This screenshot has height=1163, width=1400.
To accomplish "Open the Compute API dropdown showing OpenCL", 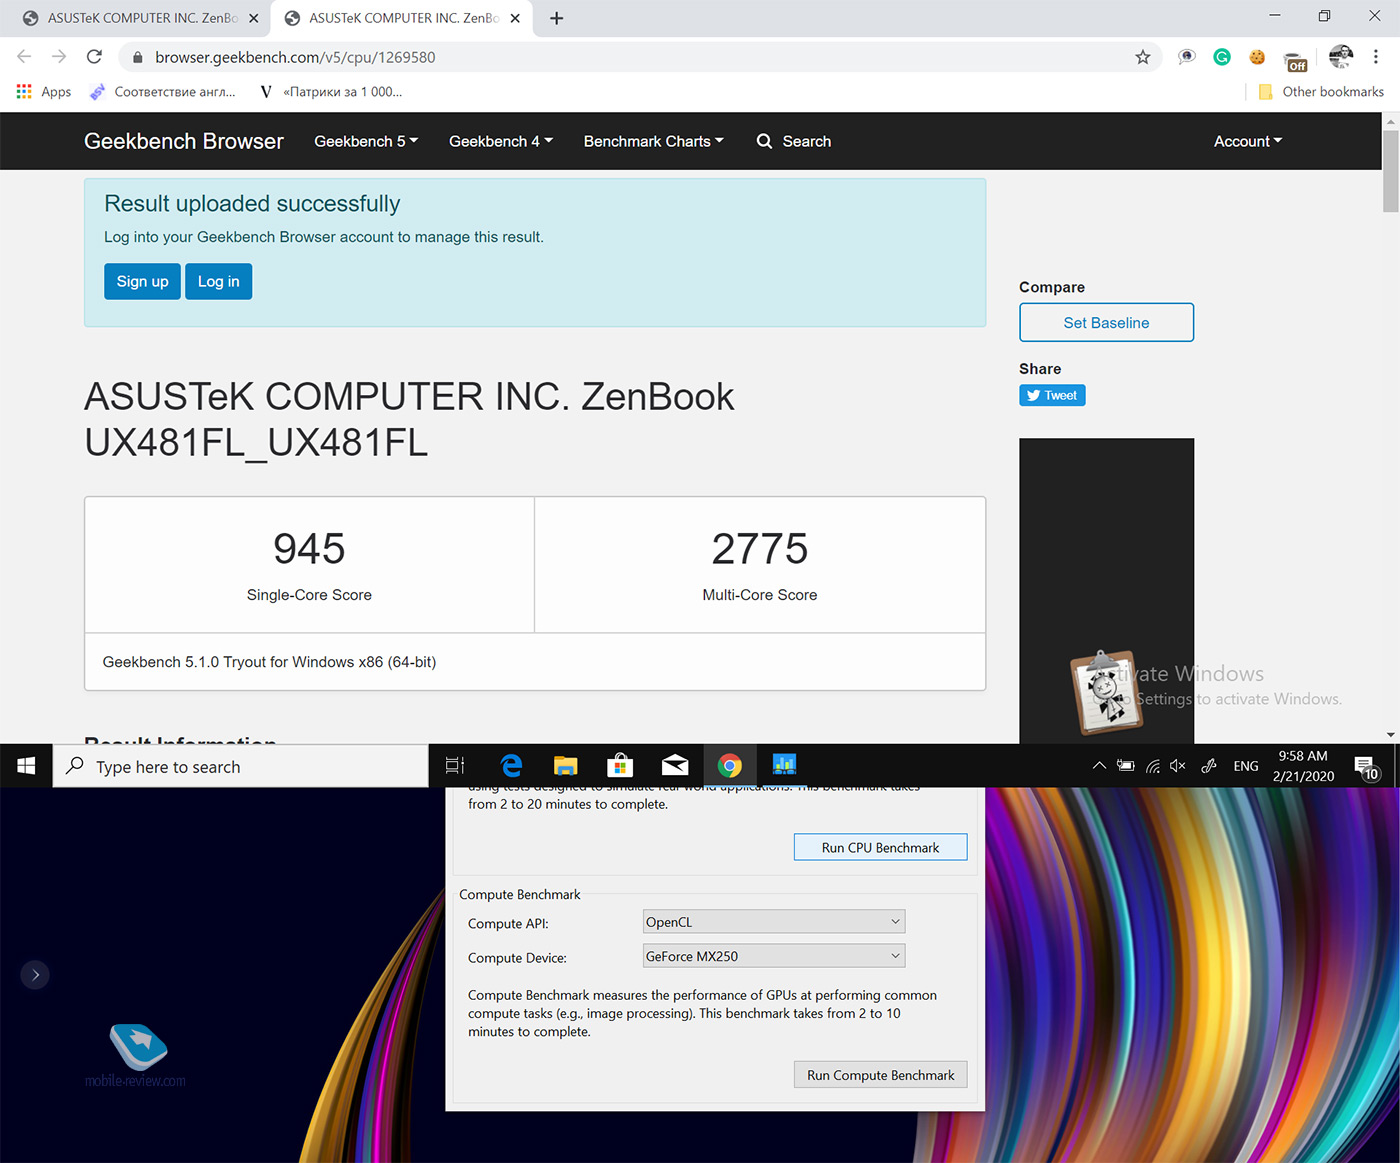I will coord(774,922).
